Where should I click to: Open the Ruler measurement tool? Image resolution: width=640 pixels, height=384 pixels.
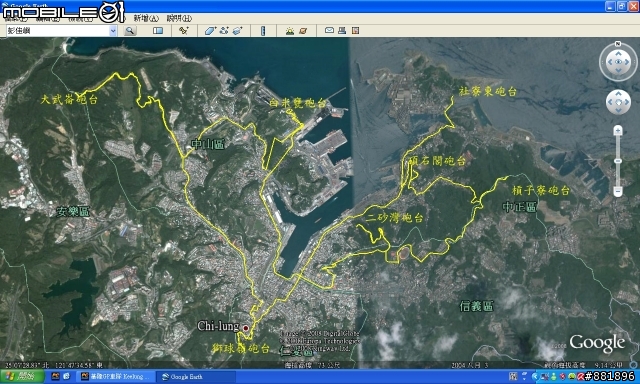(x=263, y=31)
